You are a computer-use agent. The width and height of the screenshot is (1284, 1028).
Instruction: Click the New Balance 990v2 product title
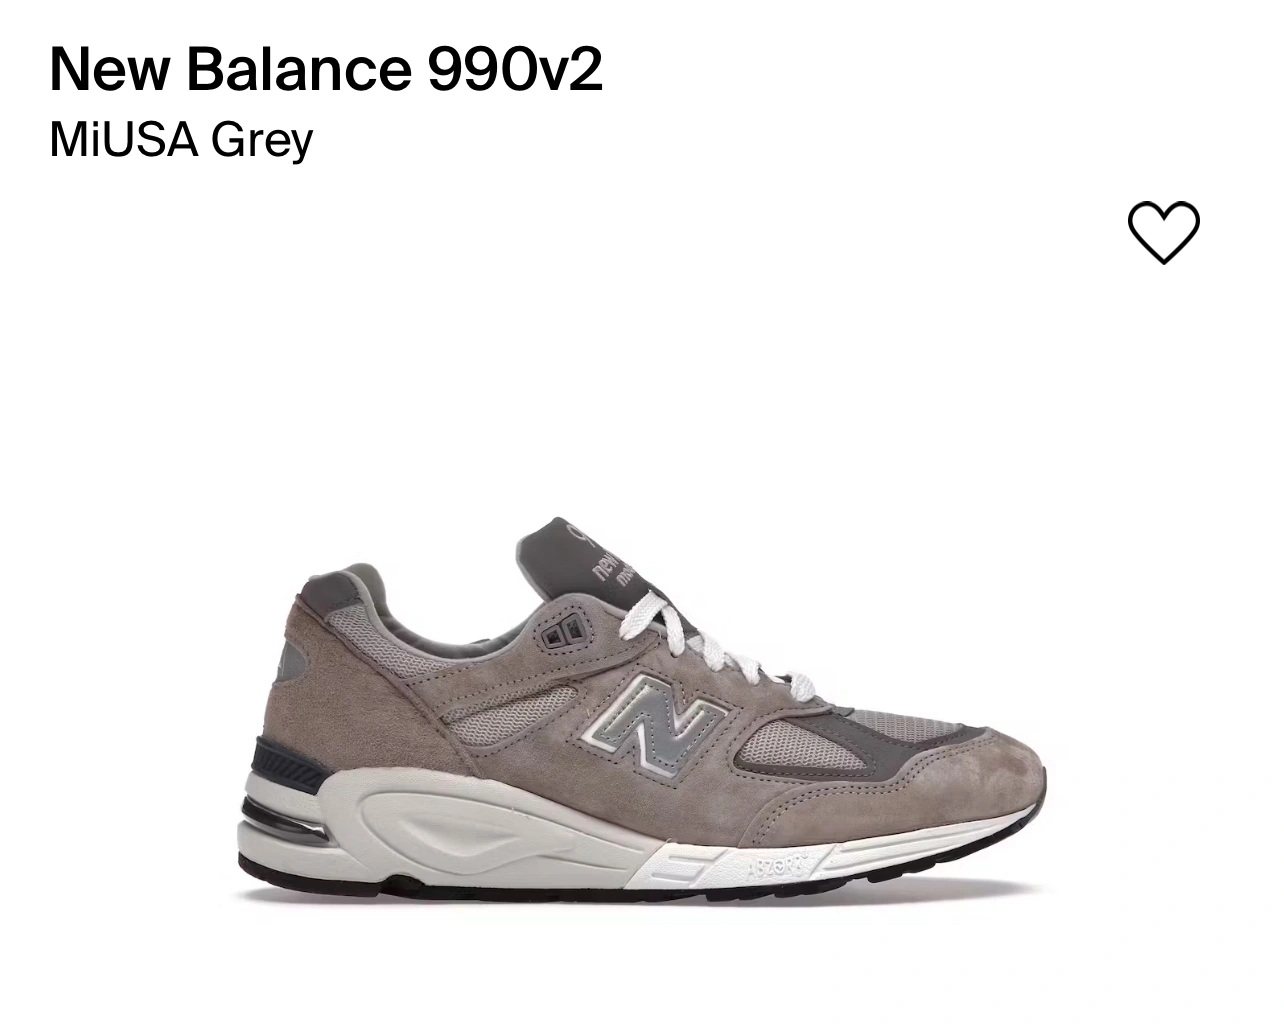click(x=326, y=68)
